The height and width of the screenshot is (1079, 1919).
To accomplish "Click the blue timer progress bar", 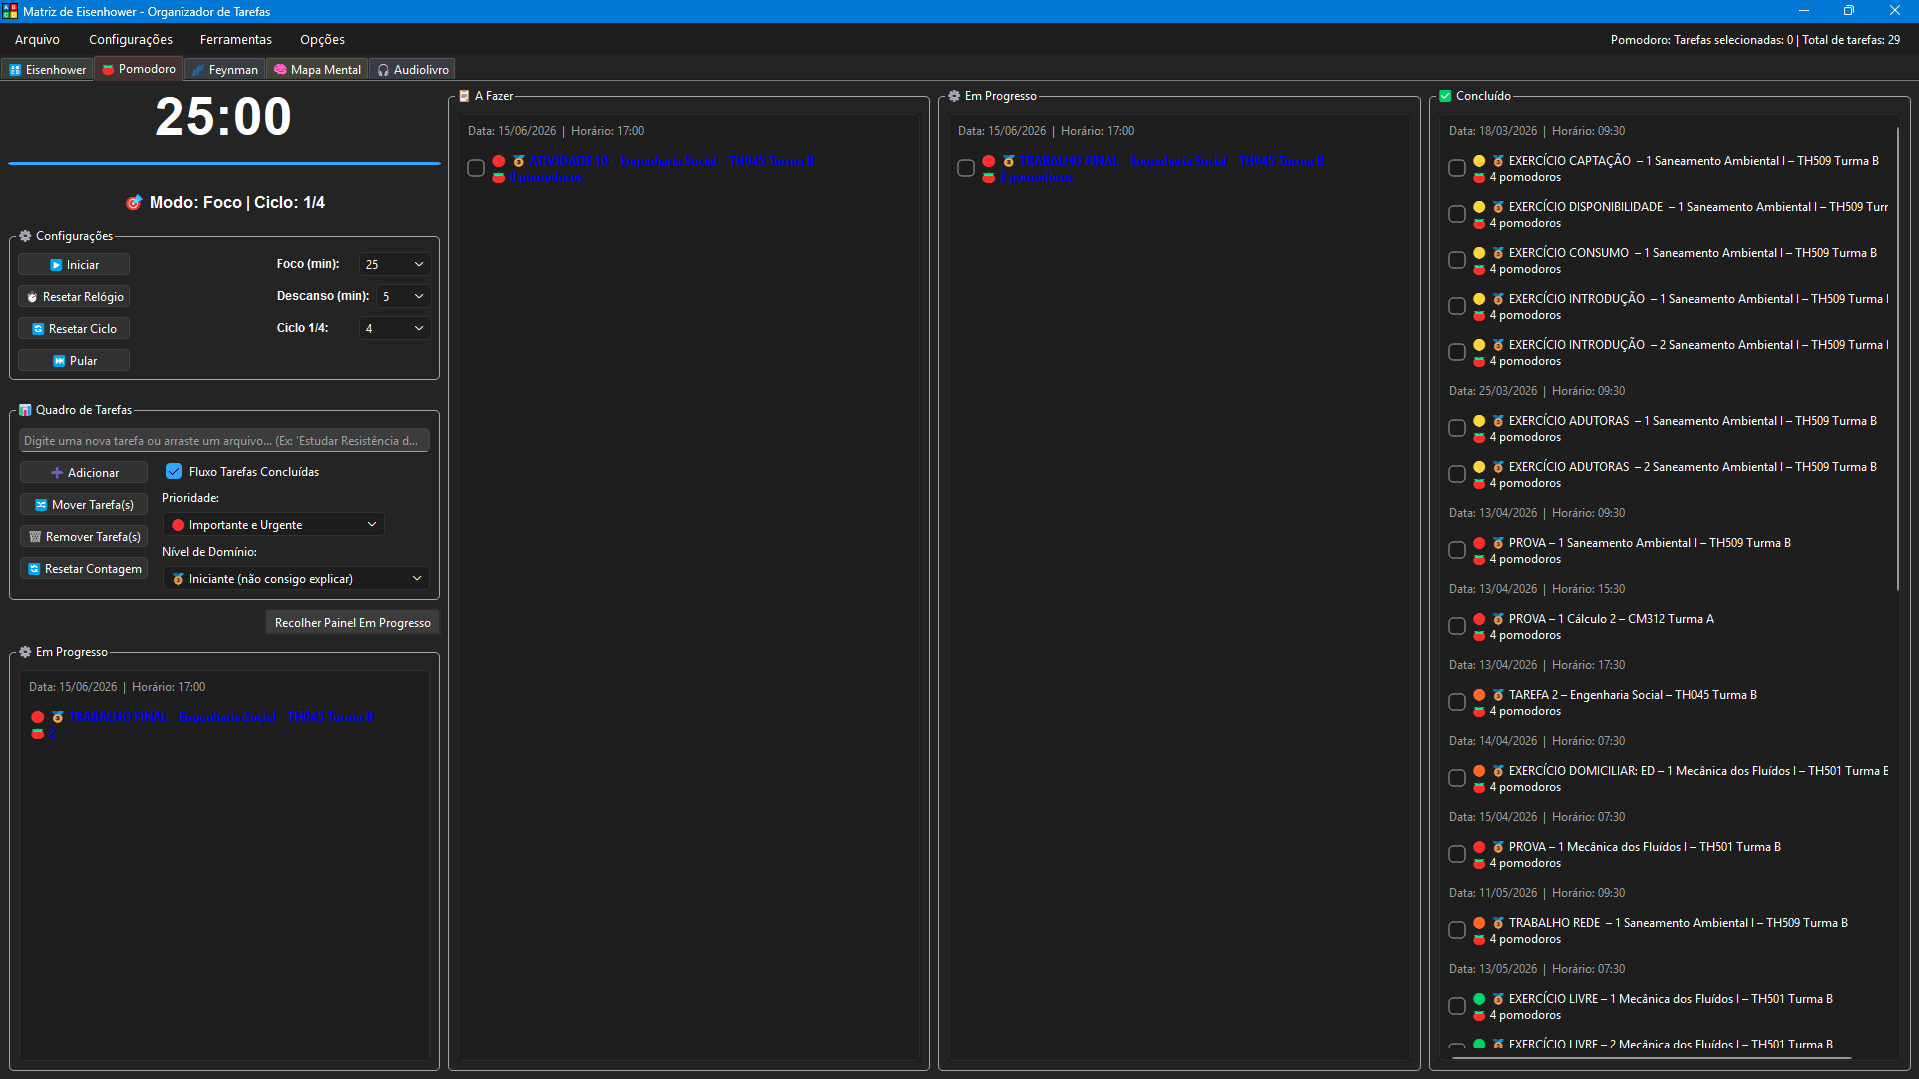I will (x=224, y=163).
